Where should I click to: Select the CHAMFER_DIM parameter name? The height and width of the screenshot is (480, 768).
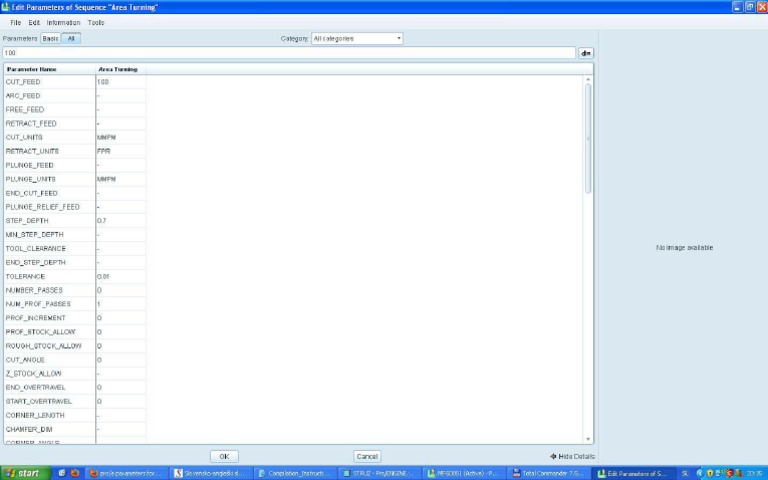point(29,429)
